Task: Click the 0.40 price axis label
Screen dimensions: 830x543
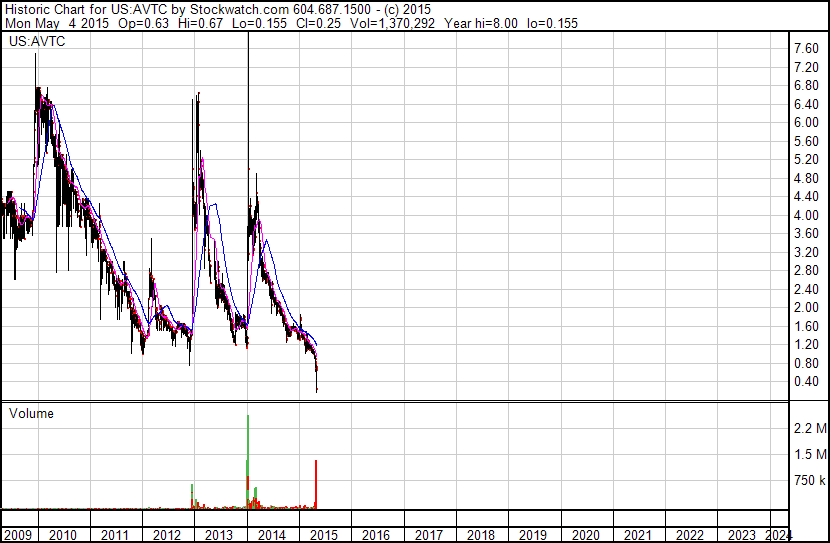Action: [x=806, y=382]
